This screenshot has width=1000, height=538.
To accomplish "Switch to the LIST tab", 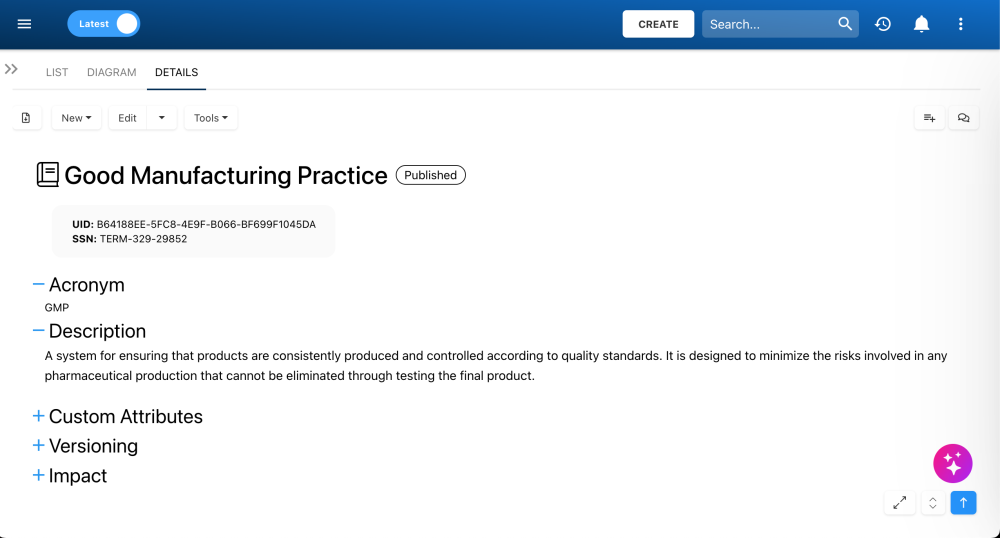I will pos(57,72).
